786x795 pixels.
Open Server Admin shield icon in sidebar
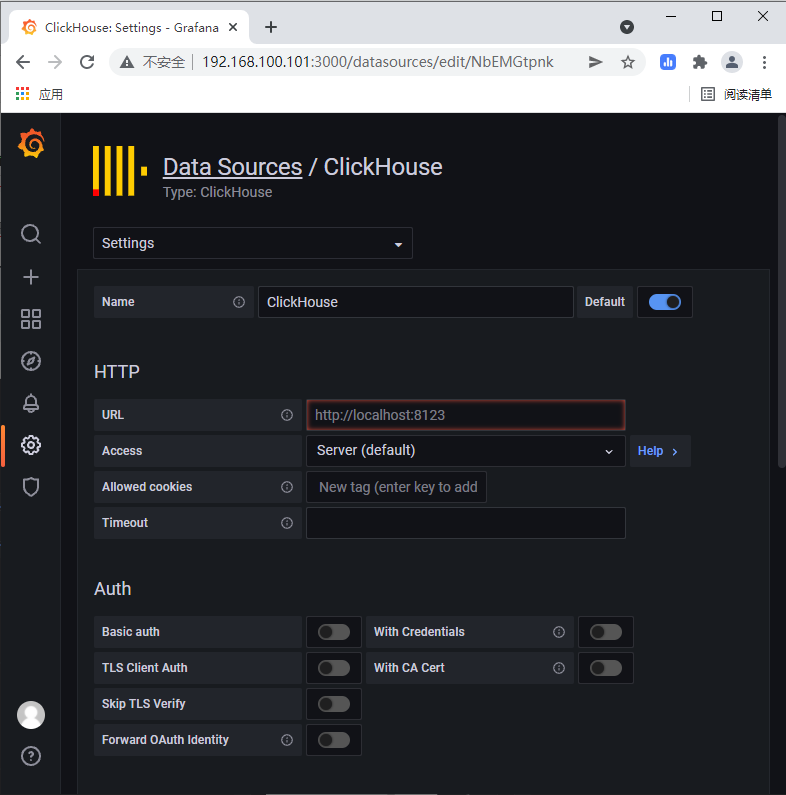(31, 487)
